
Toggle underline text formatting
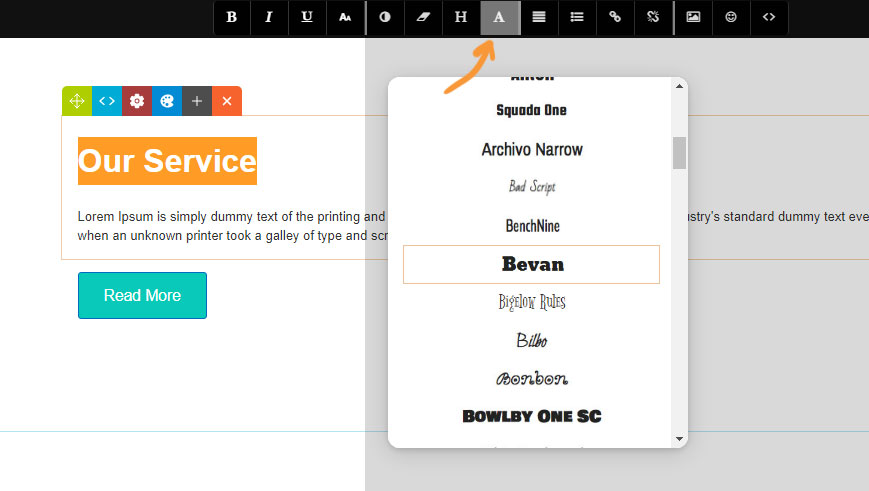(307, 17)
